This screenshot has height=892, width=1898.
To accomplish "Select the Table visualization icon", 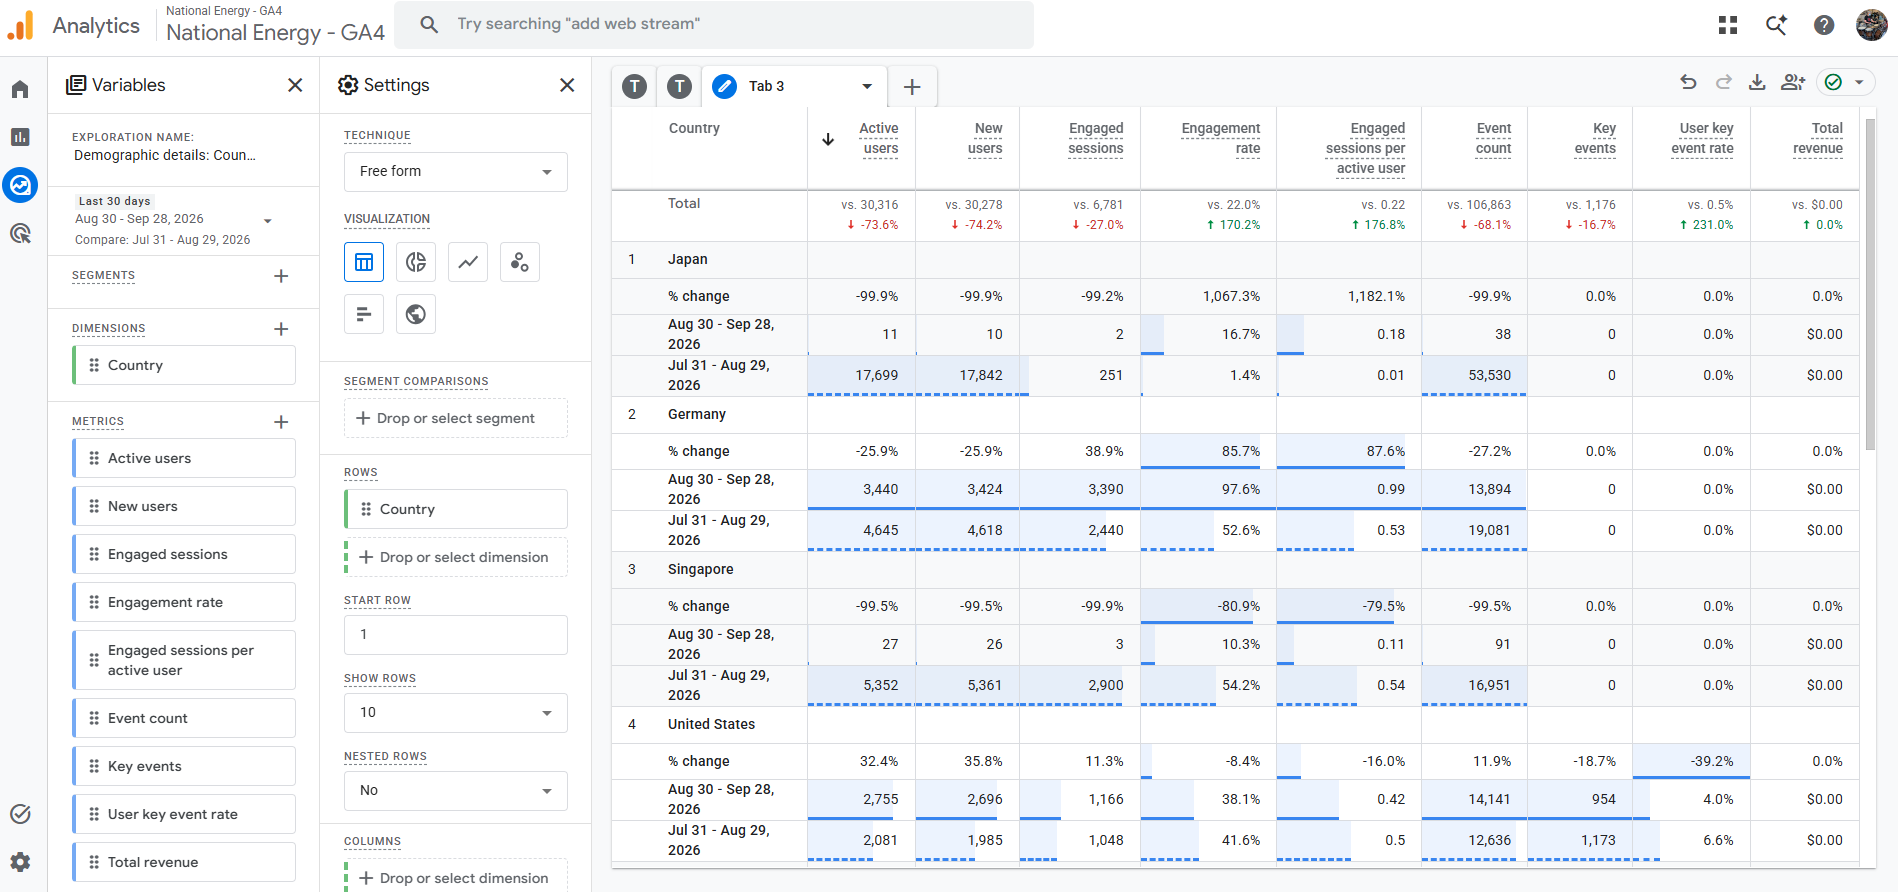I will [364, 262].
